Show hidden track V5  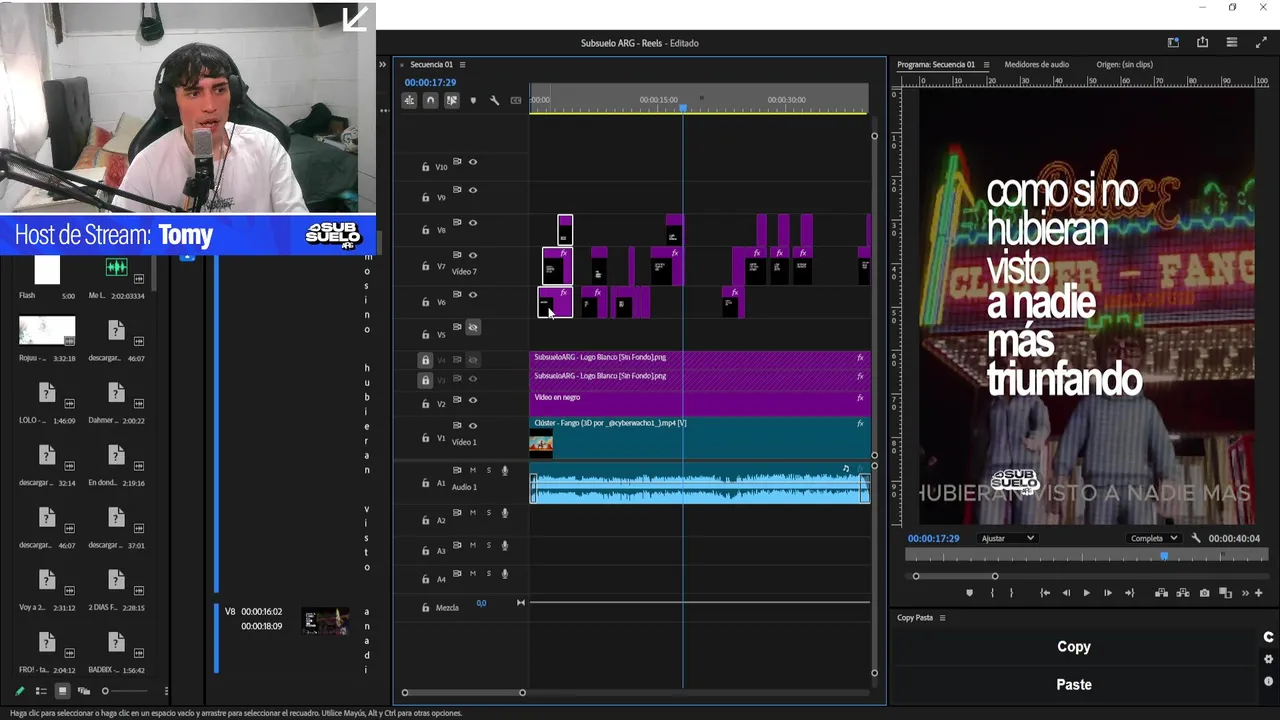click(x=473, y=327)
